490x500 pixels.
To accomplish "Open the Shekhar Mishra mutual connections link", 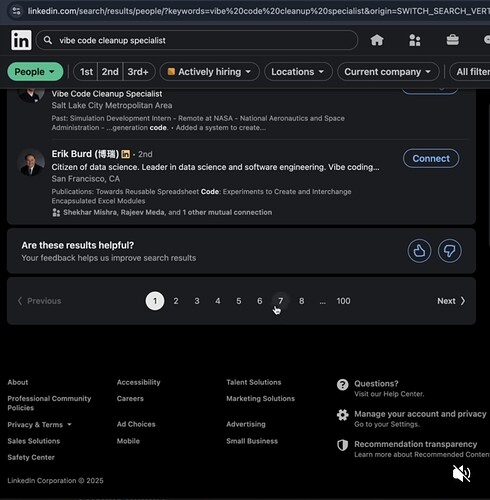I will pyautogui.click(x=167, y=212).
